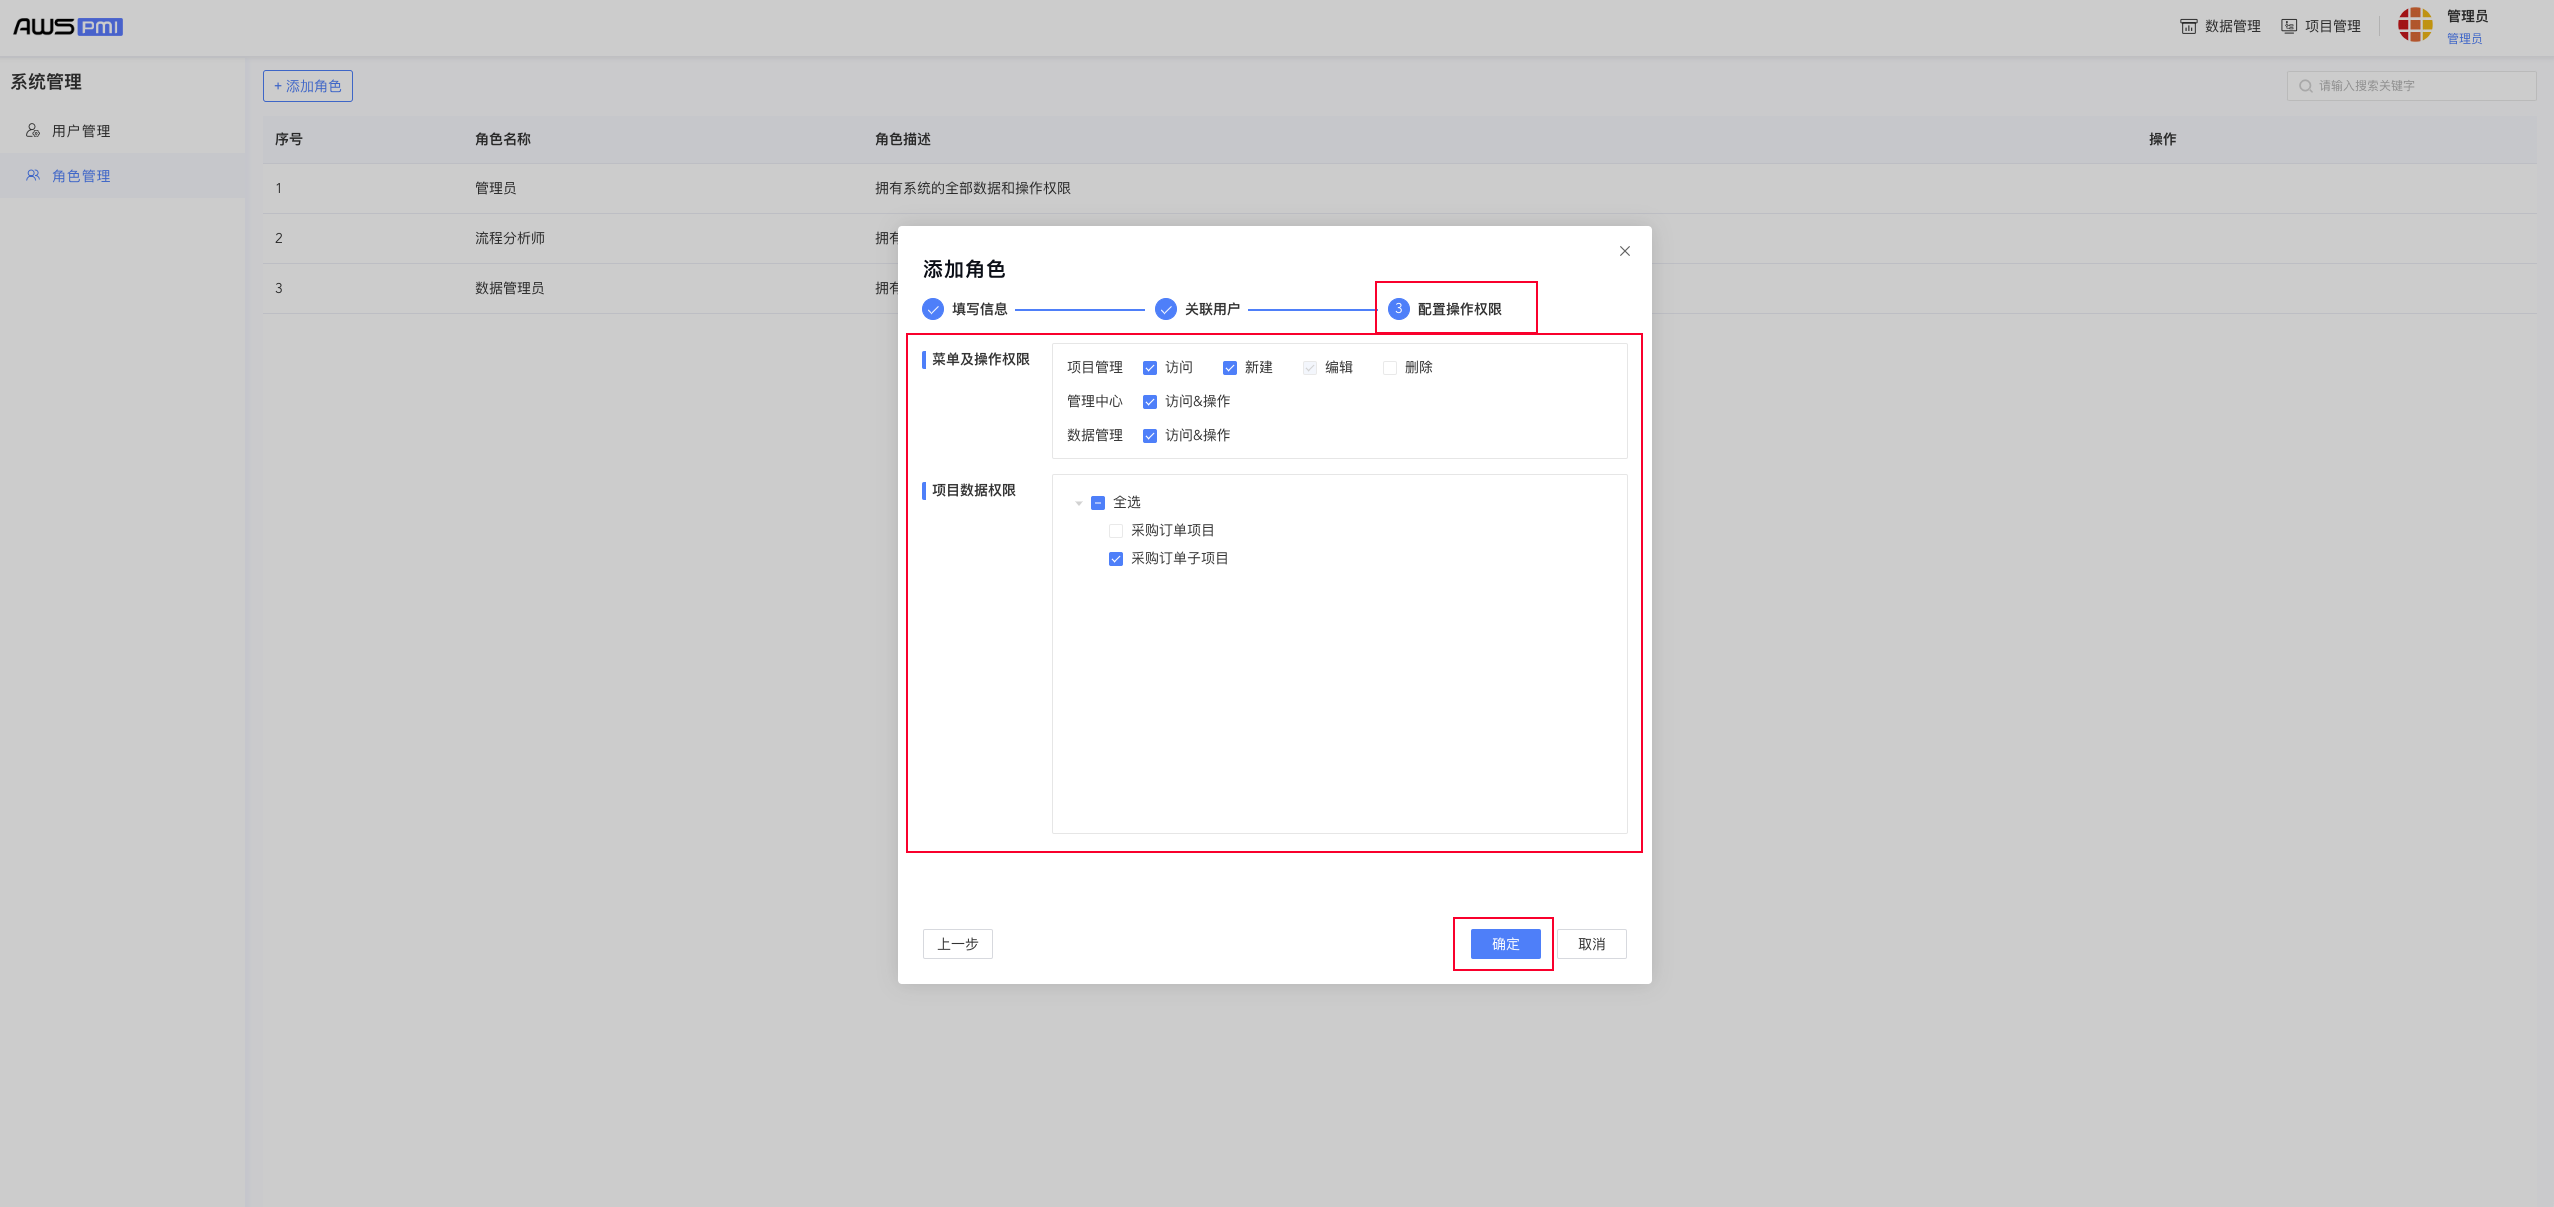Click the 角色管理 sidebar icon
The height and width of the screenshot is (1207, 2554).
pyautogui.click(x=33, y=176)
